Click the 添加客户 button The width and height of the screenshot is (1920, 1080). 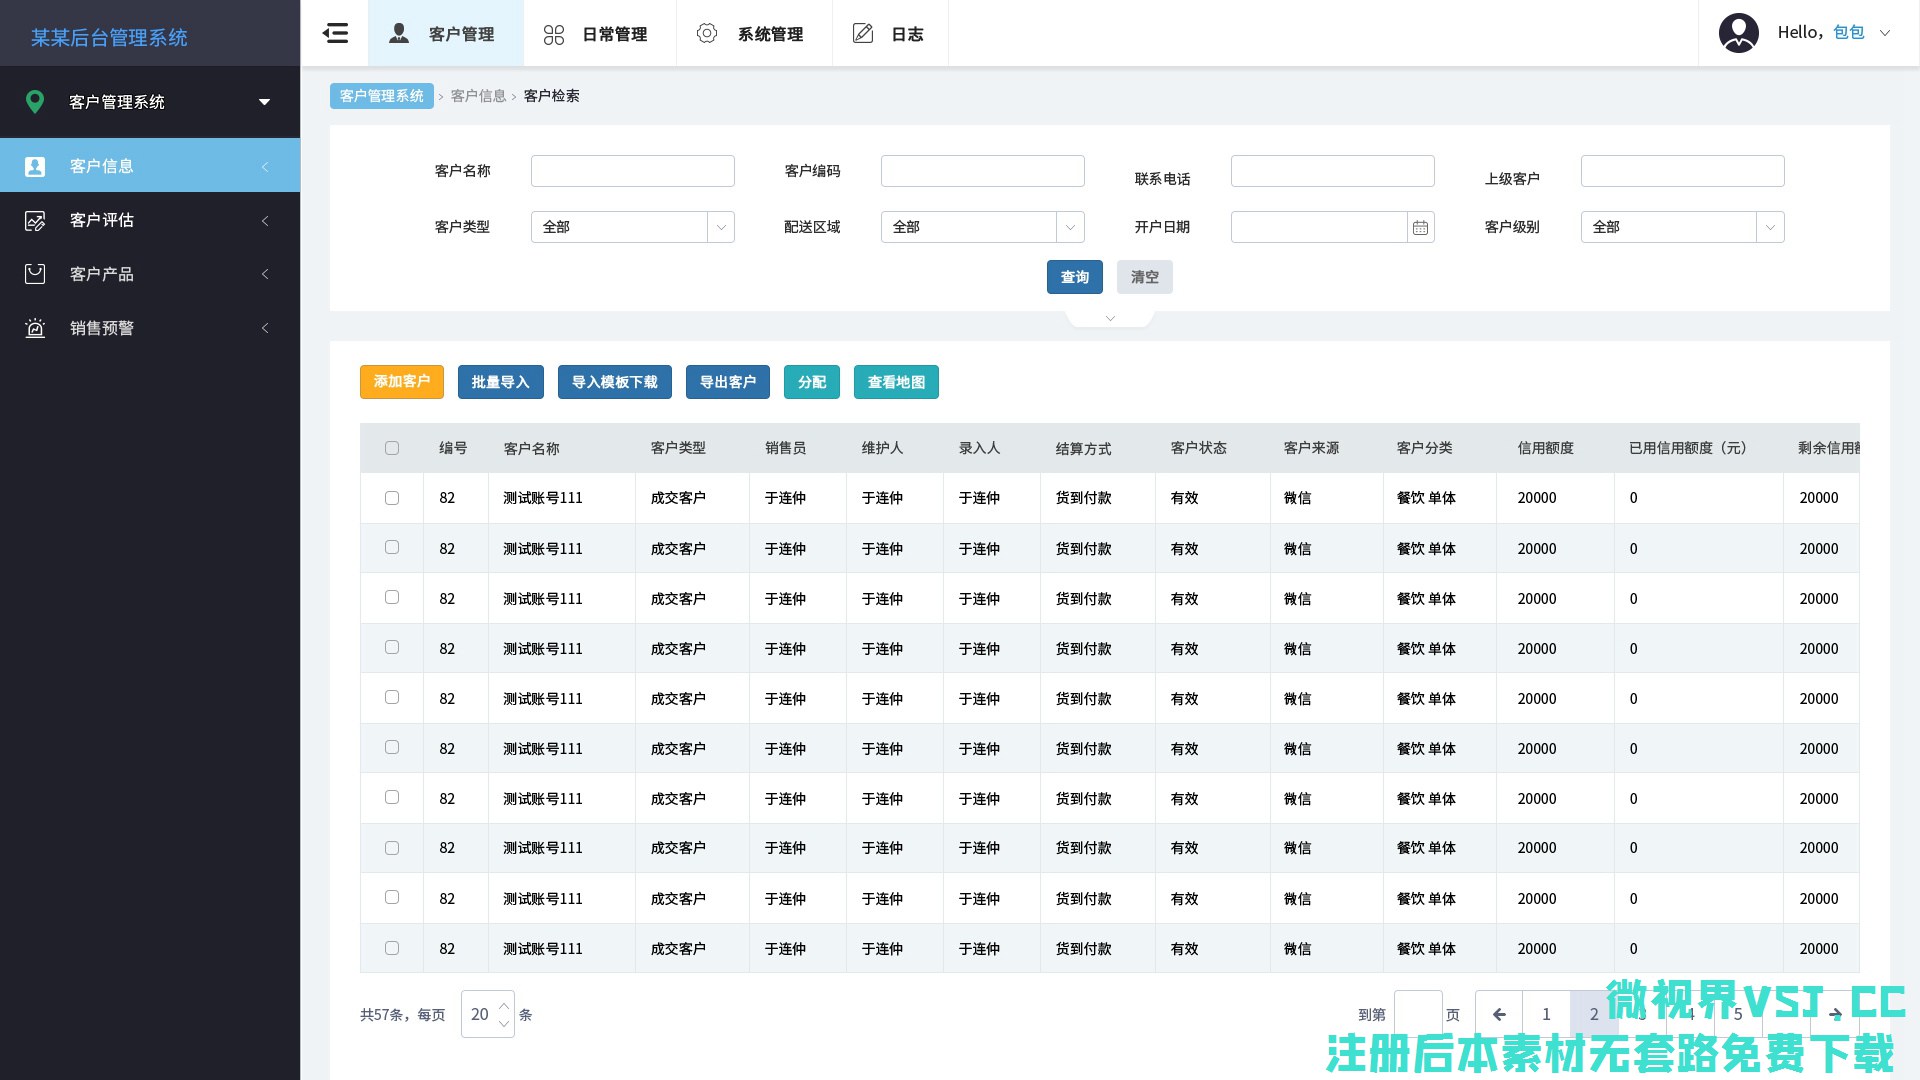pos(401,382)
